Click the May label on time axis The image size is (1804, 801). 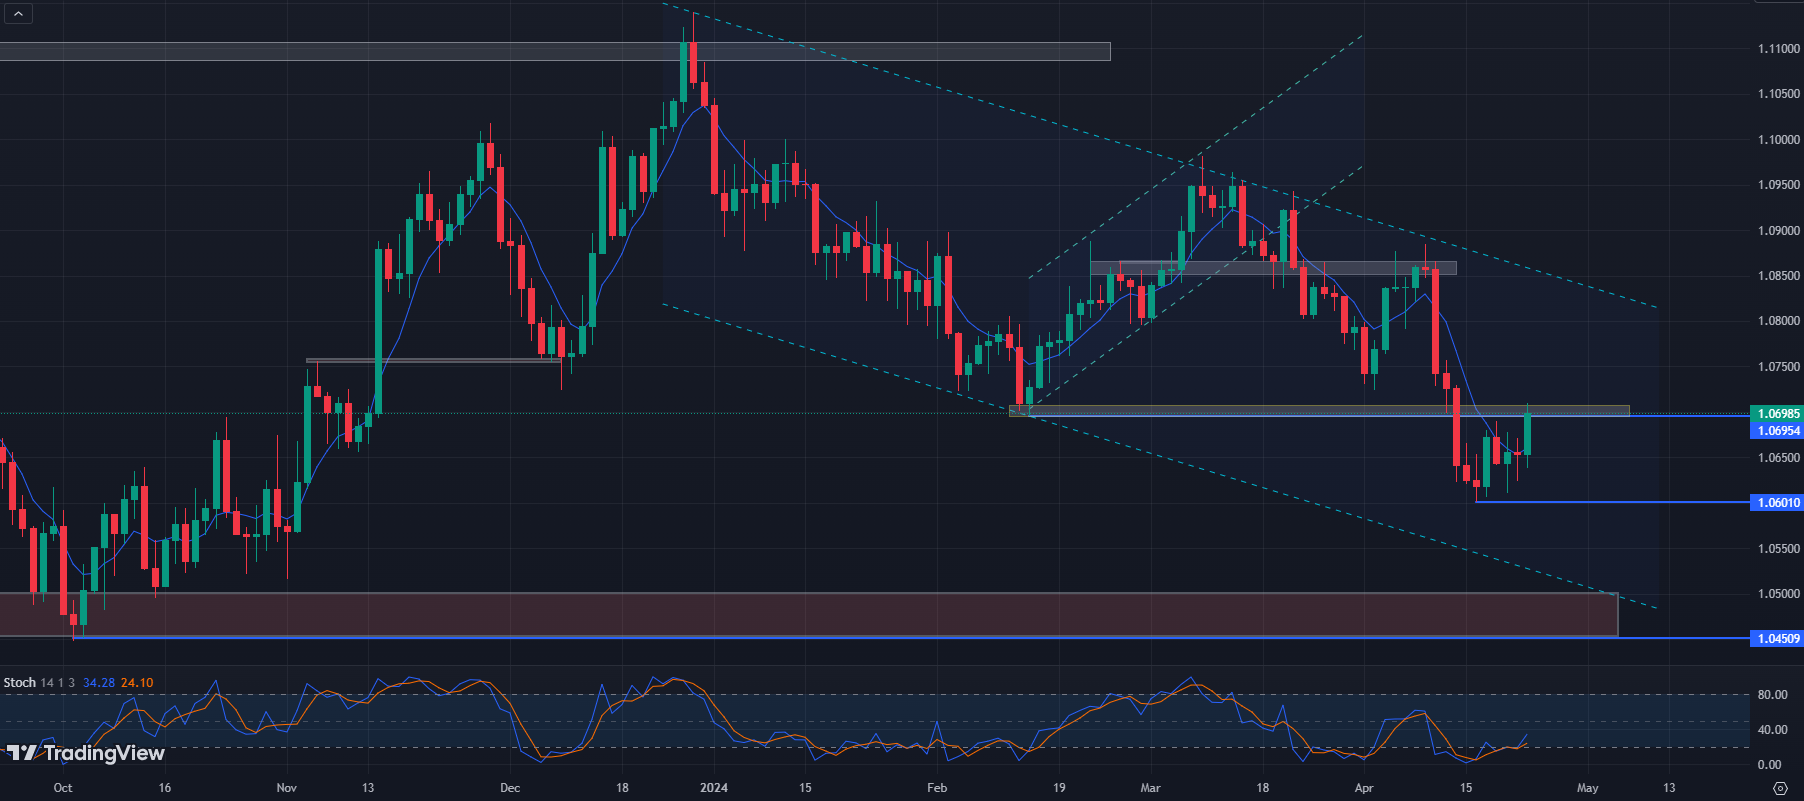pyautogui.click(x=1588, y=788)
